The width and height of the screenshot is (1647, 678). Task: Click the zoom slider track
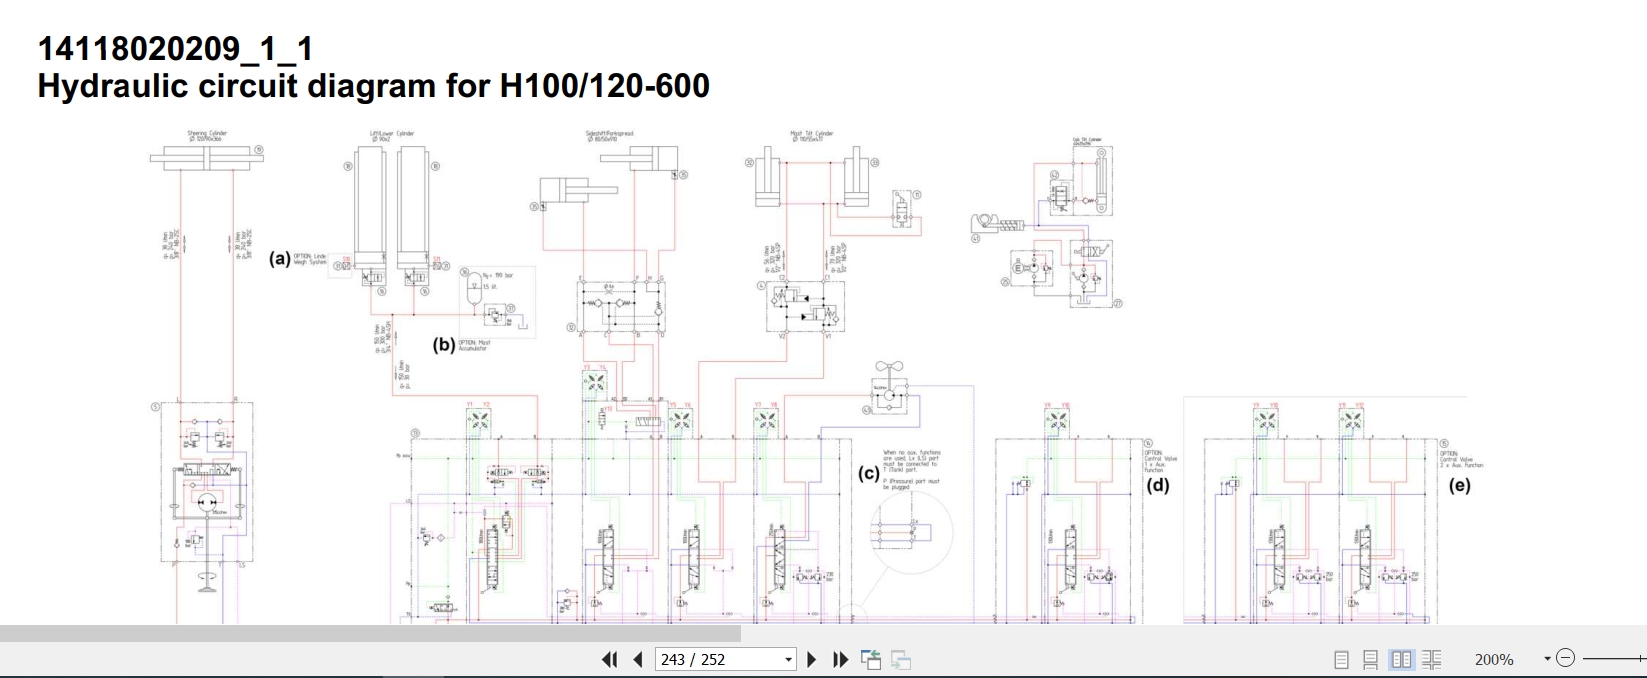tap(1613, 658)
